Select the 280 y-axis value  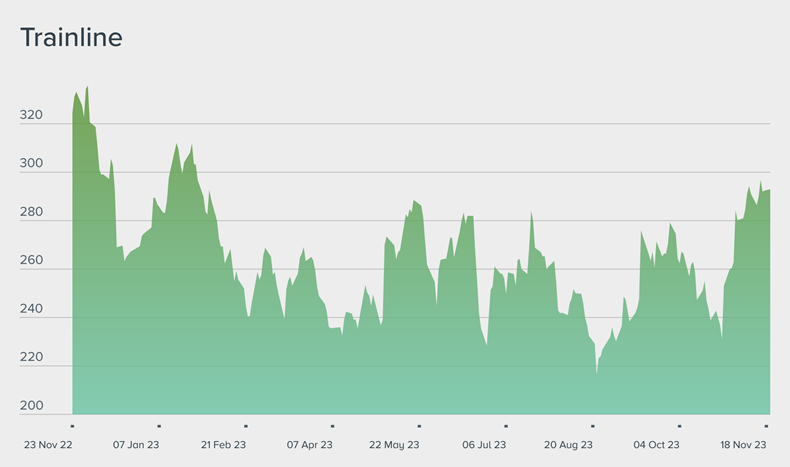tap(32, 212)
